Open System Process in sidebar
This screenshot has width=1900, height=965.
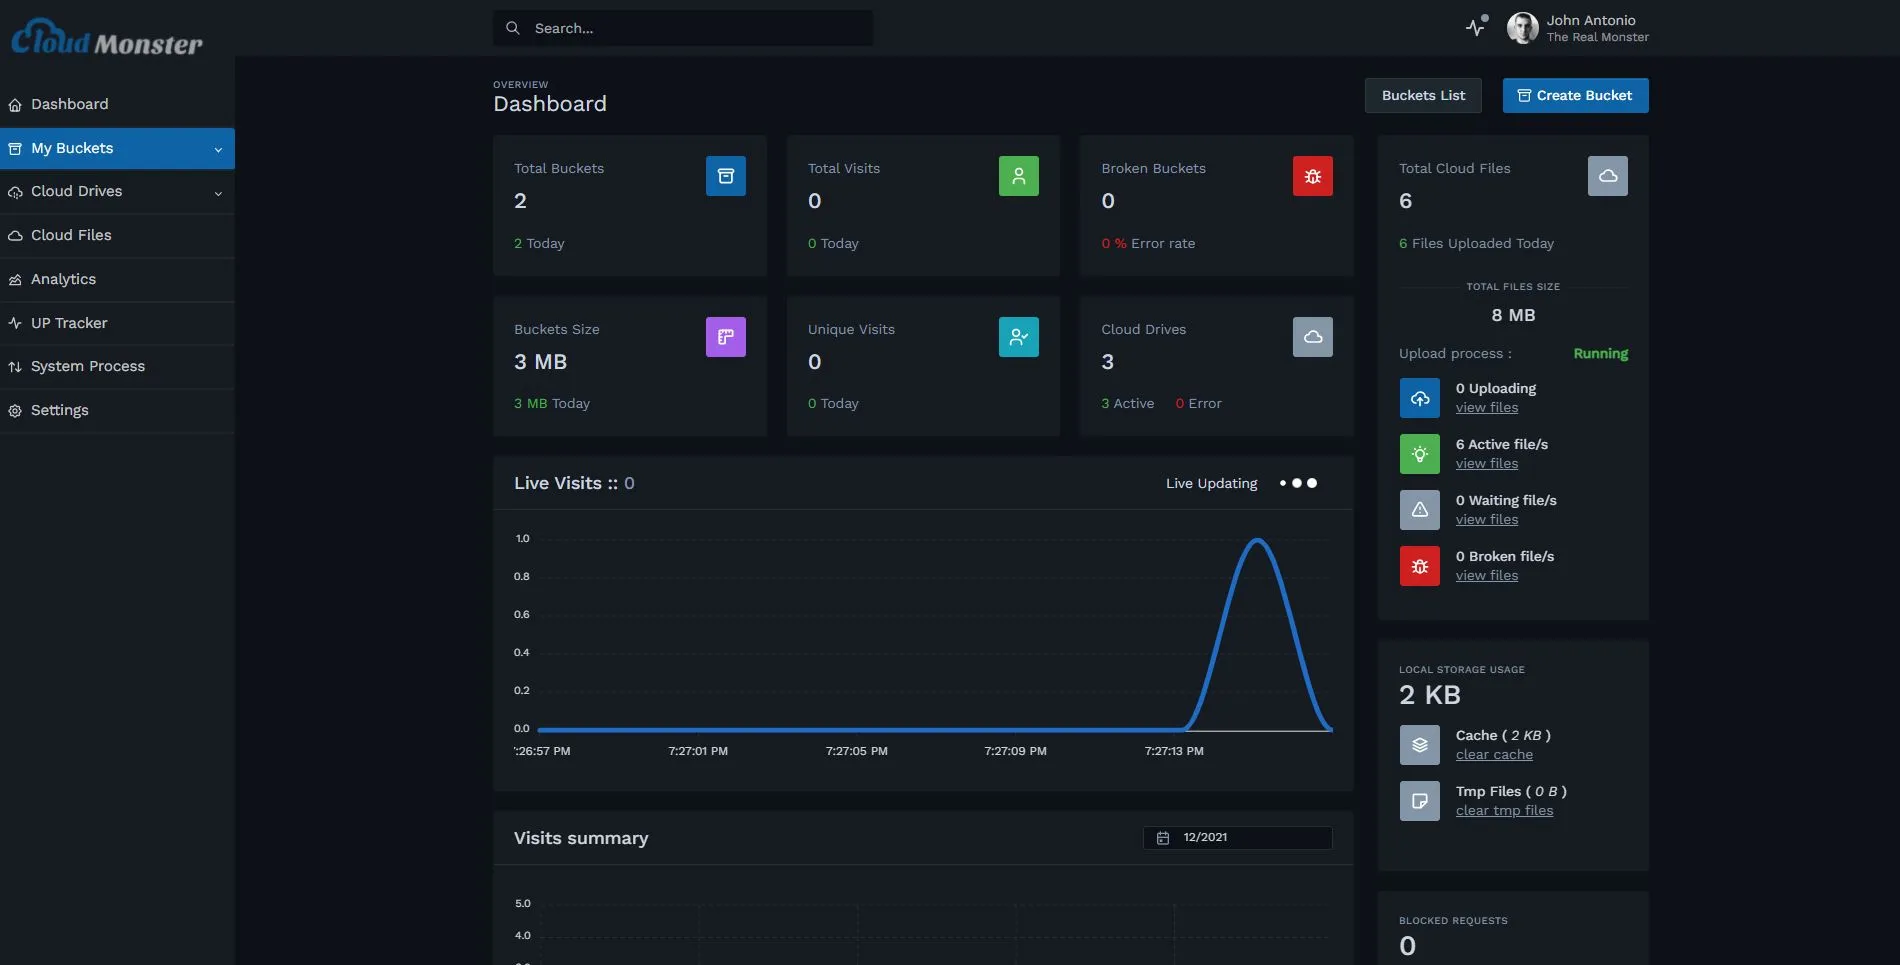point(87,366)
